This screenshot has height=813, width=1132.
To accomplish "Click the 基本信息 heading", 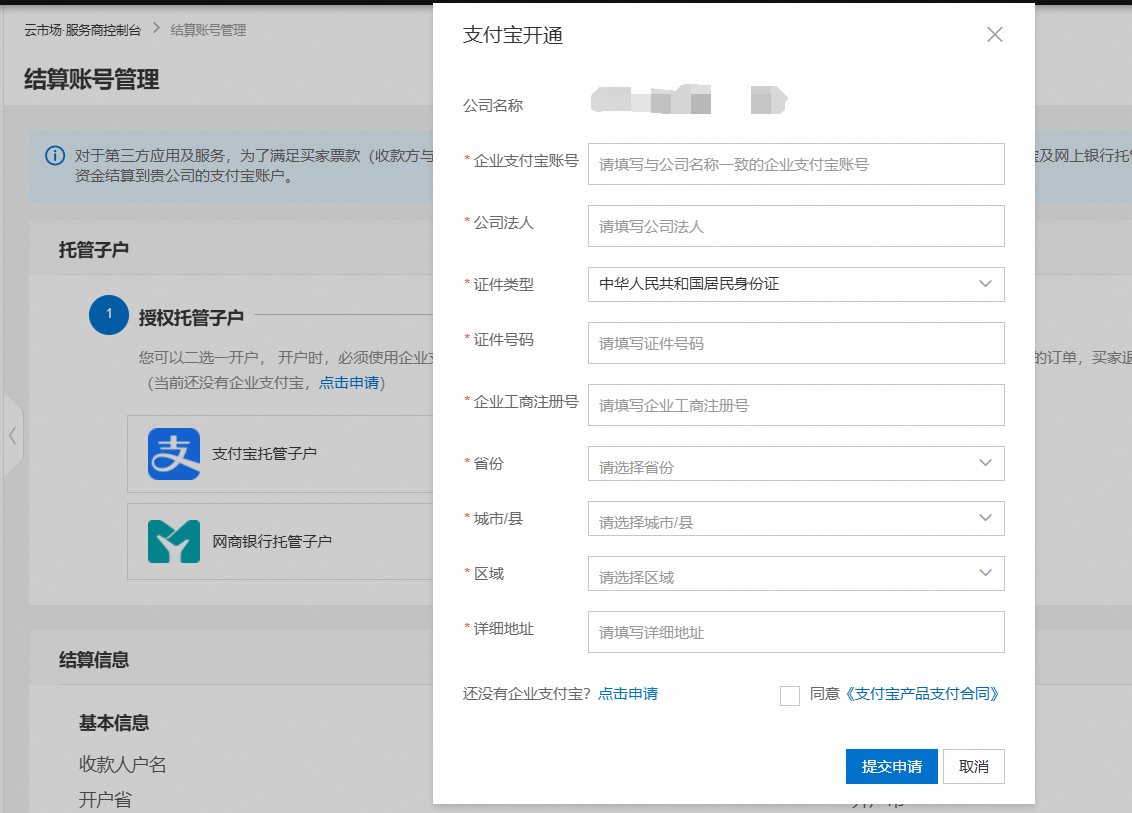I will pyautogui.click(x=114, y=723).
